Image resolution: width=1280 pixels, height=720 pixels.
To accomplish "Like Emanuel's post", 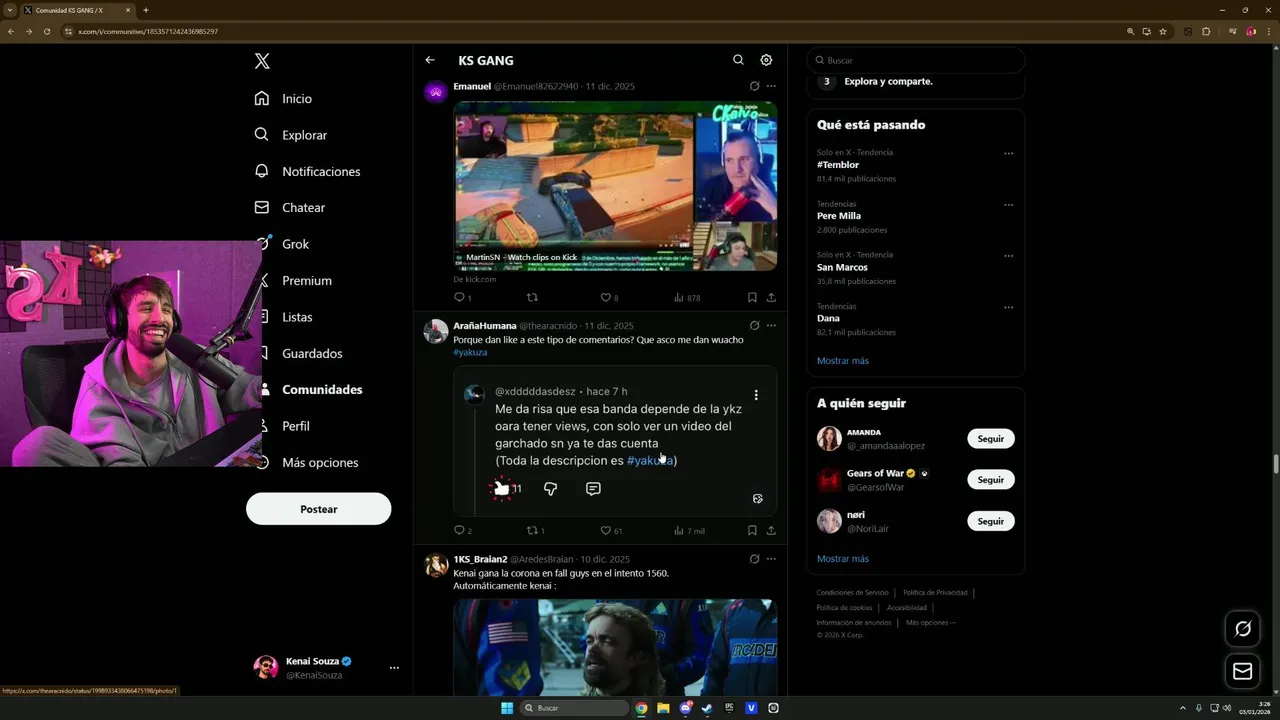I will (x=605, y=297).
